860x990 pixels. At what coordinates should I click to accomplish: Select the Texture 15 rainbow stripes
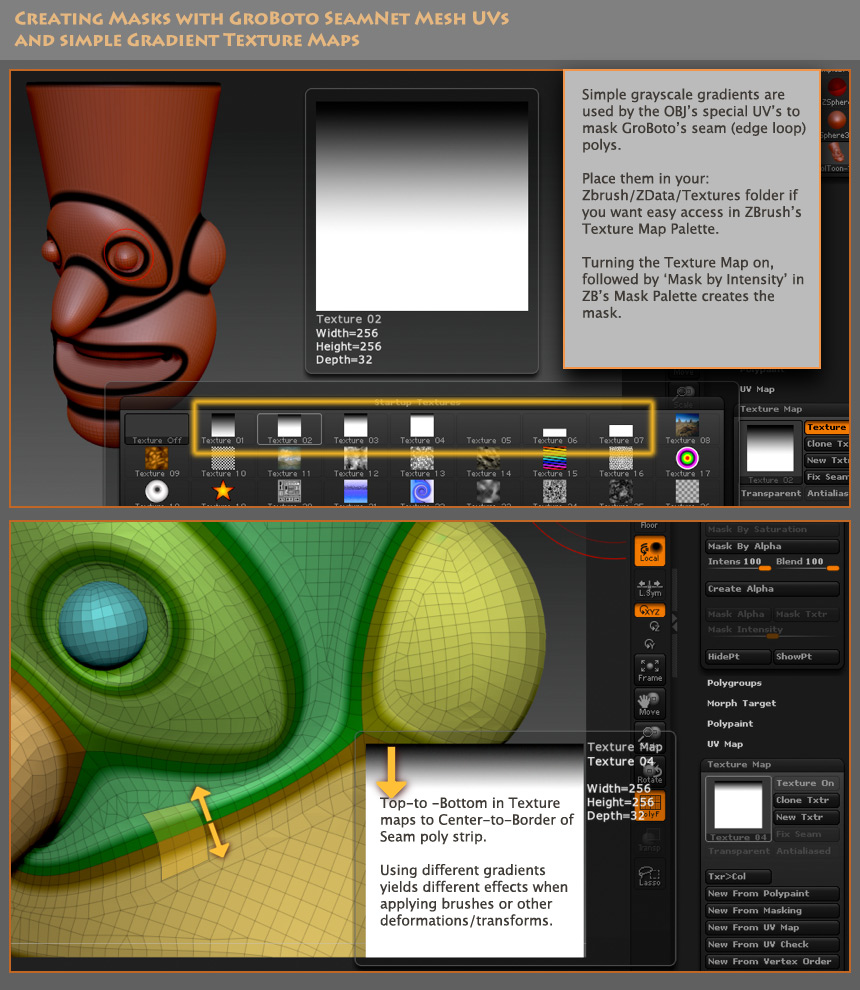[554, 462]
